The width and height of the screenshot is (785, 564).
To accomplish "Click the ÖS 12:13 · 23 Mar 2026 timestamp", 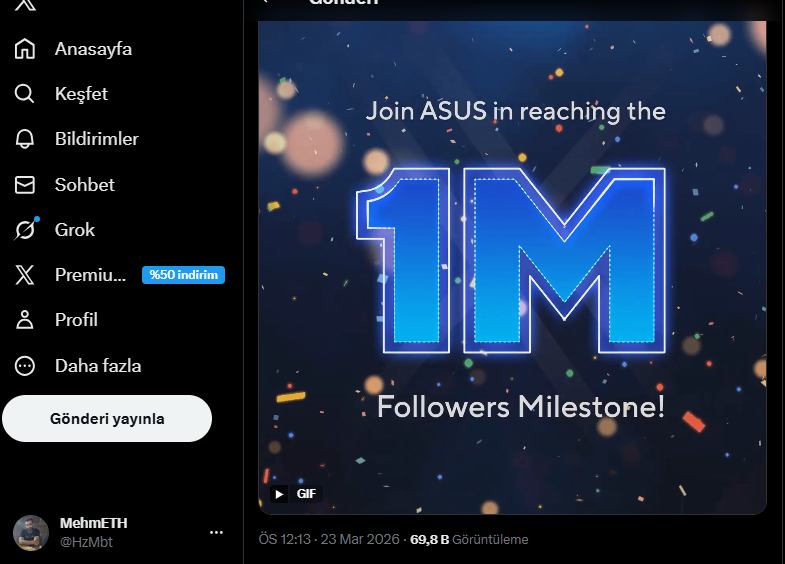I will pyautogui.click(x=329, y=539).
